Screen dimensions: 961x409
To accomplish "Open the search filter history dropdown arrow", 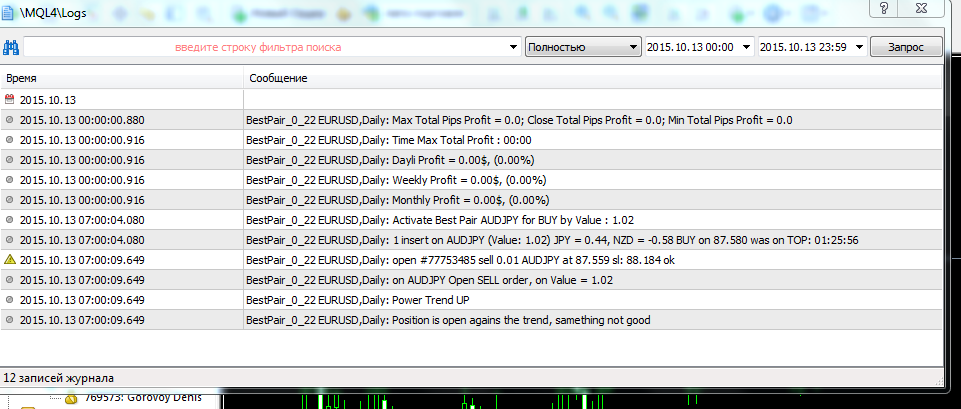I will (514, 47).
